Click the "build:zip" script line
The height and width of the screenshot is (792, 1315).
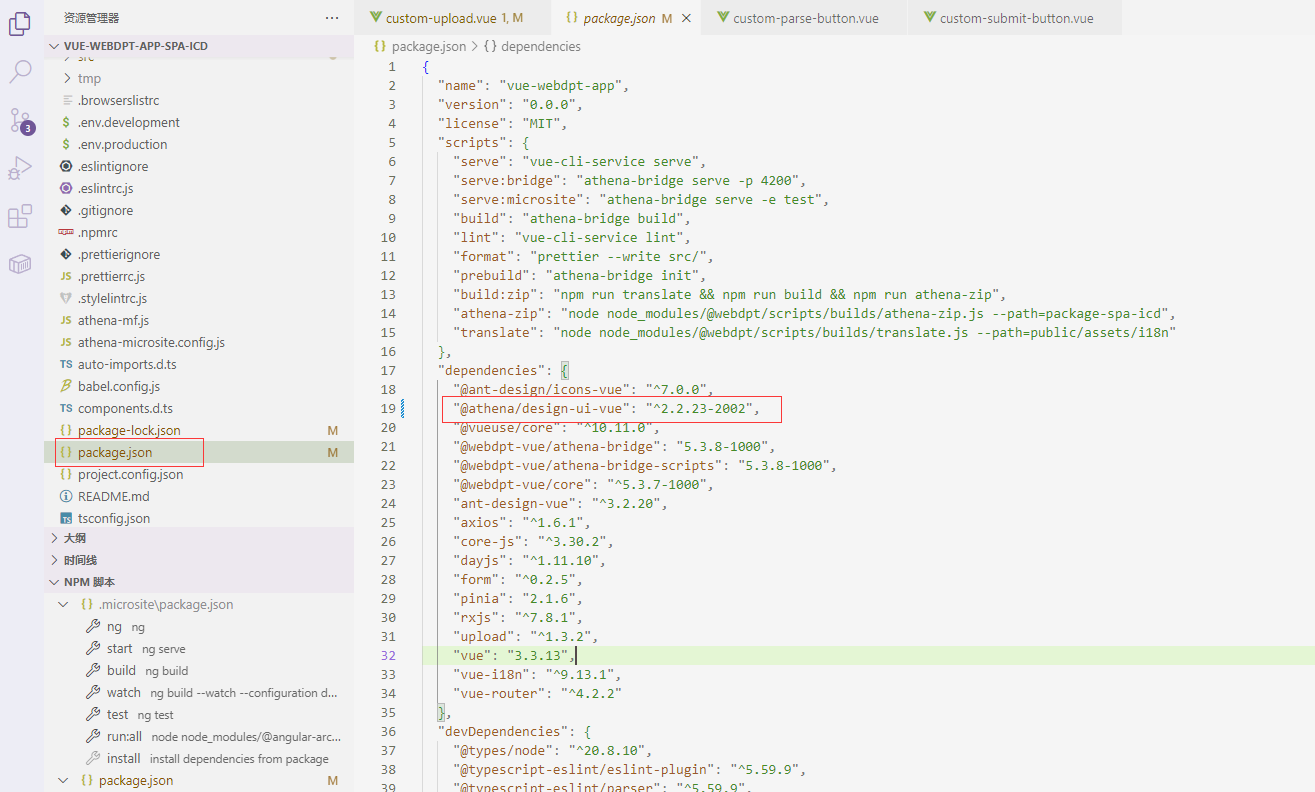pyautogui.click(x=729, y=294)
